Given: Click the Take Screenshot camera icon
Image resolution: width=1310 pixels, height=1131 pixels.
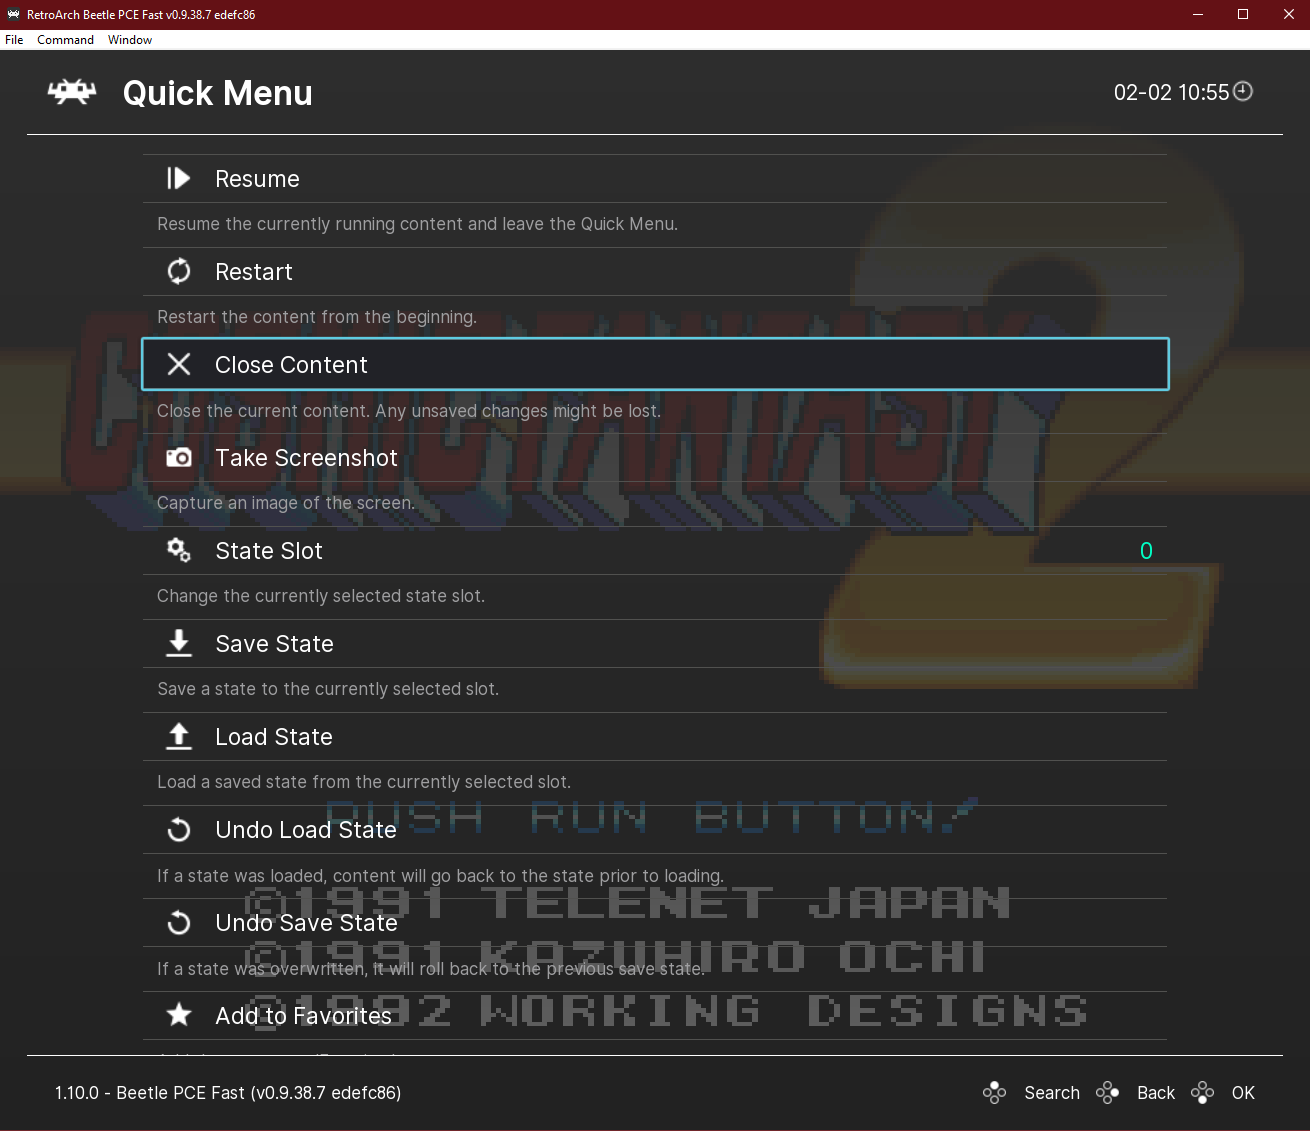Looking at the screenshot, I should click(x=179, y=457).
